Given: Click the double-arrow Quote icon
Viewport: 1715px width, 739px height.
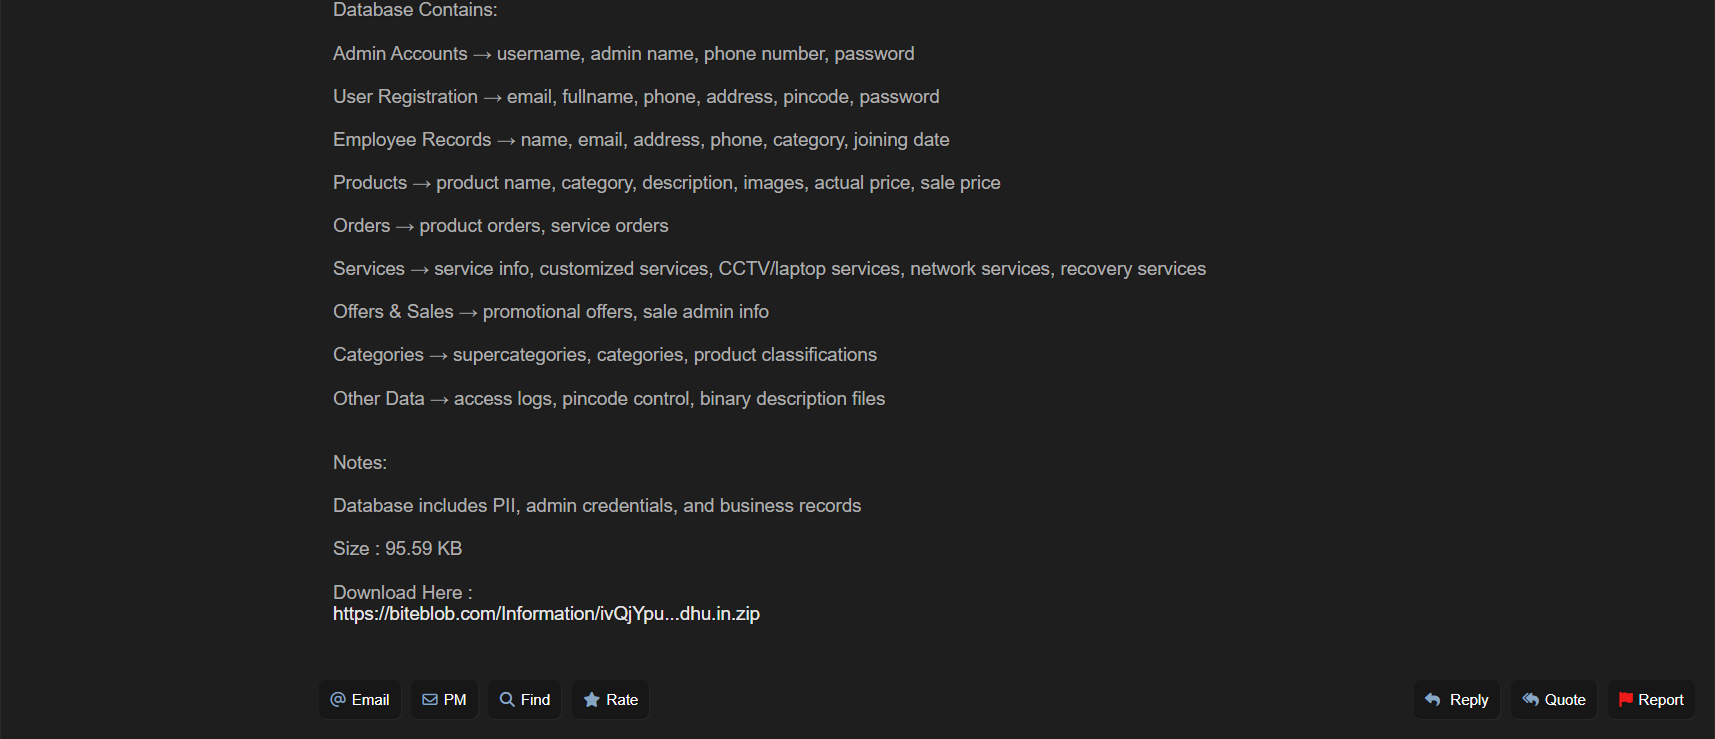Looking at the screenshot, I should click(x=1530, y=700).
